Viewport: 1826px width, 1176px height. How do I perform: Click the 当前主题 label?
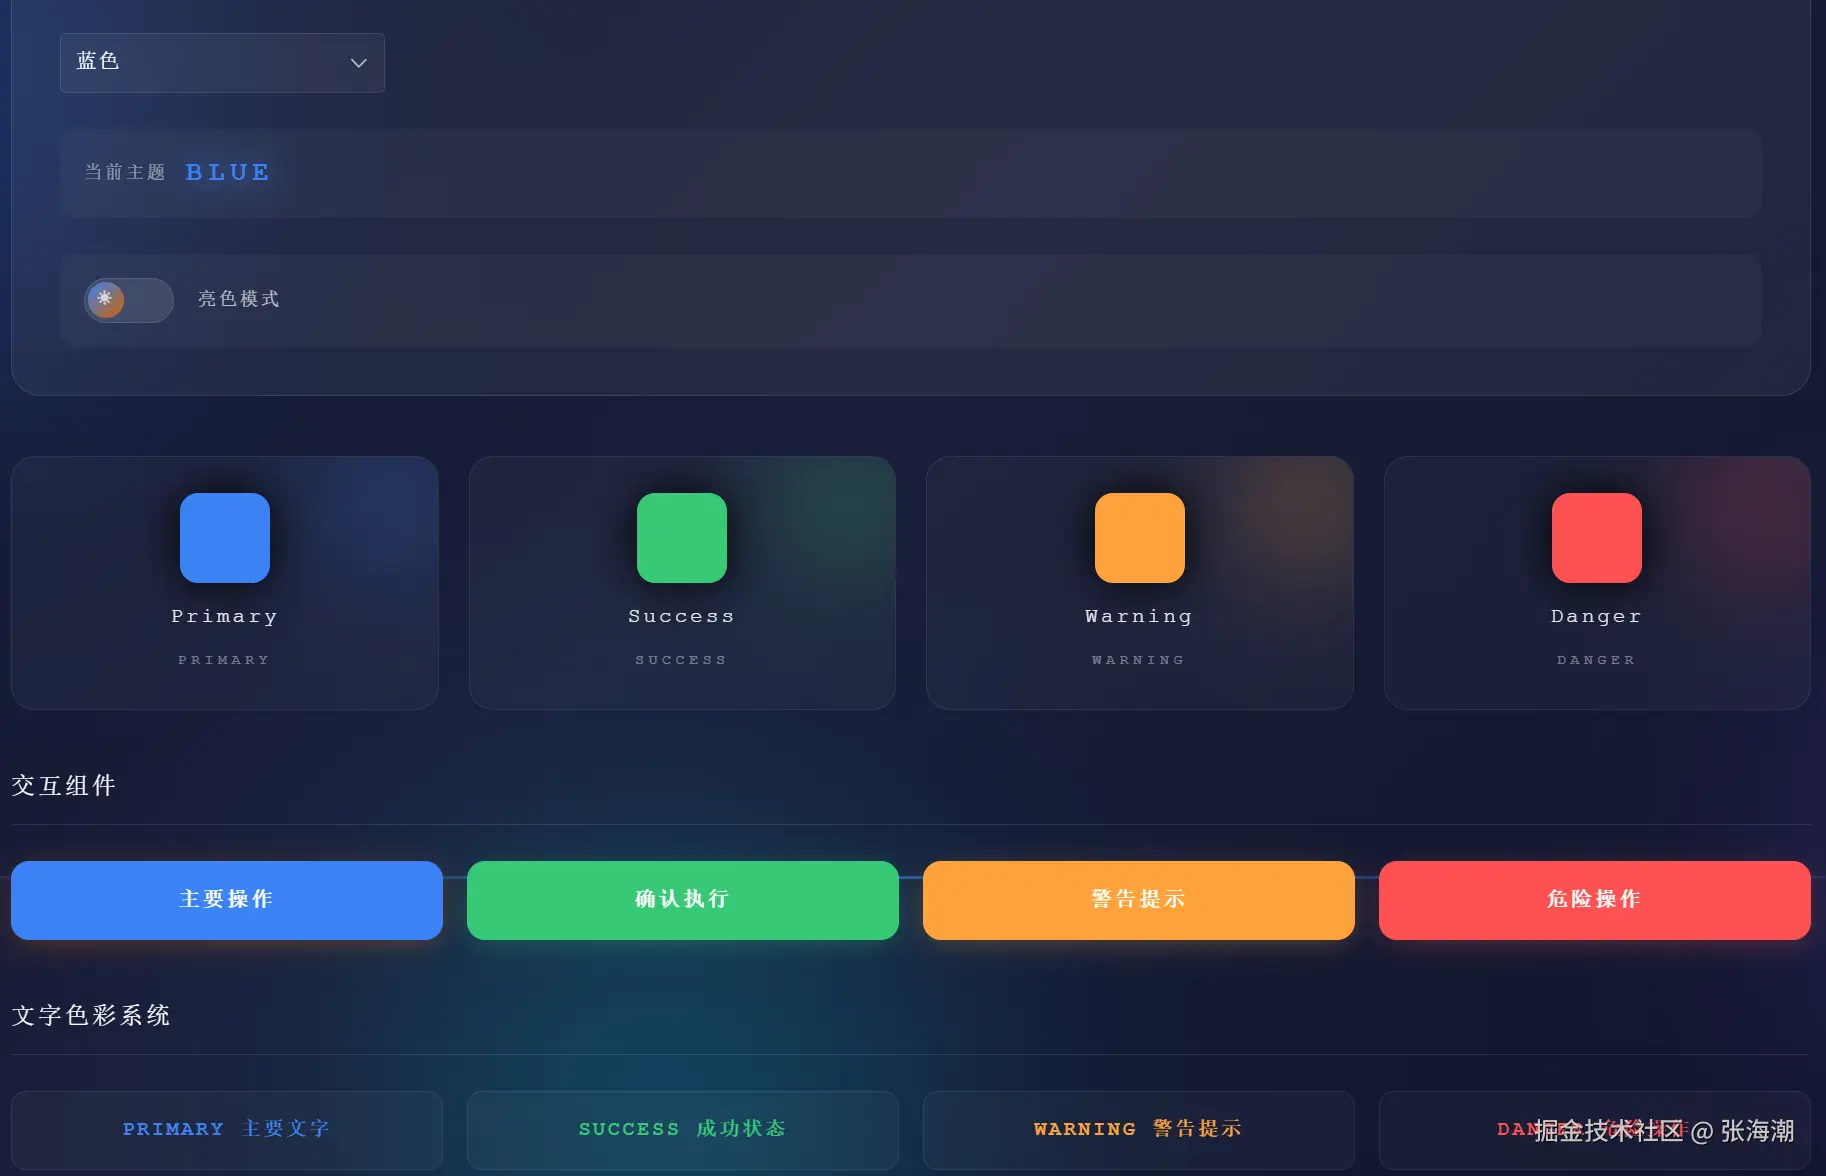tap(125, 173)
